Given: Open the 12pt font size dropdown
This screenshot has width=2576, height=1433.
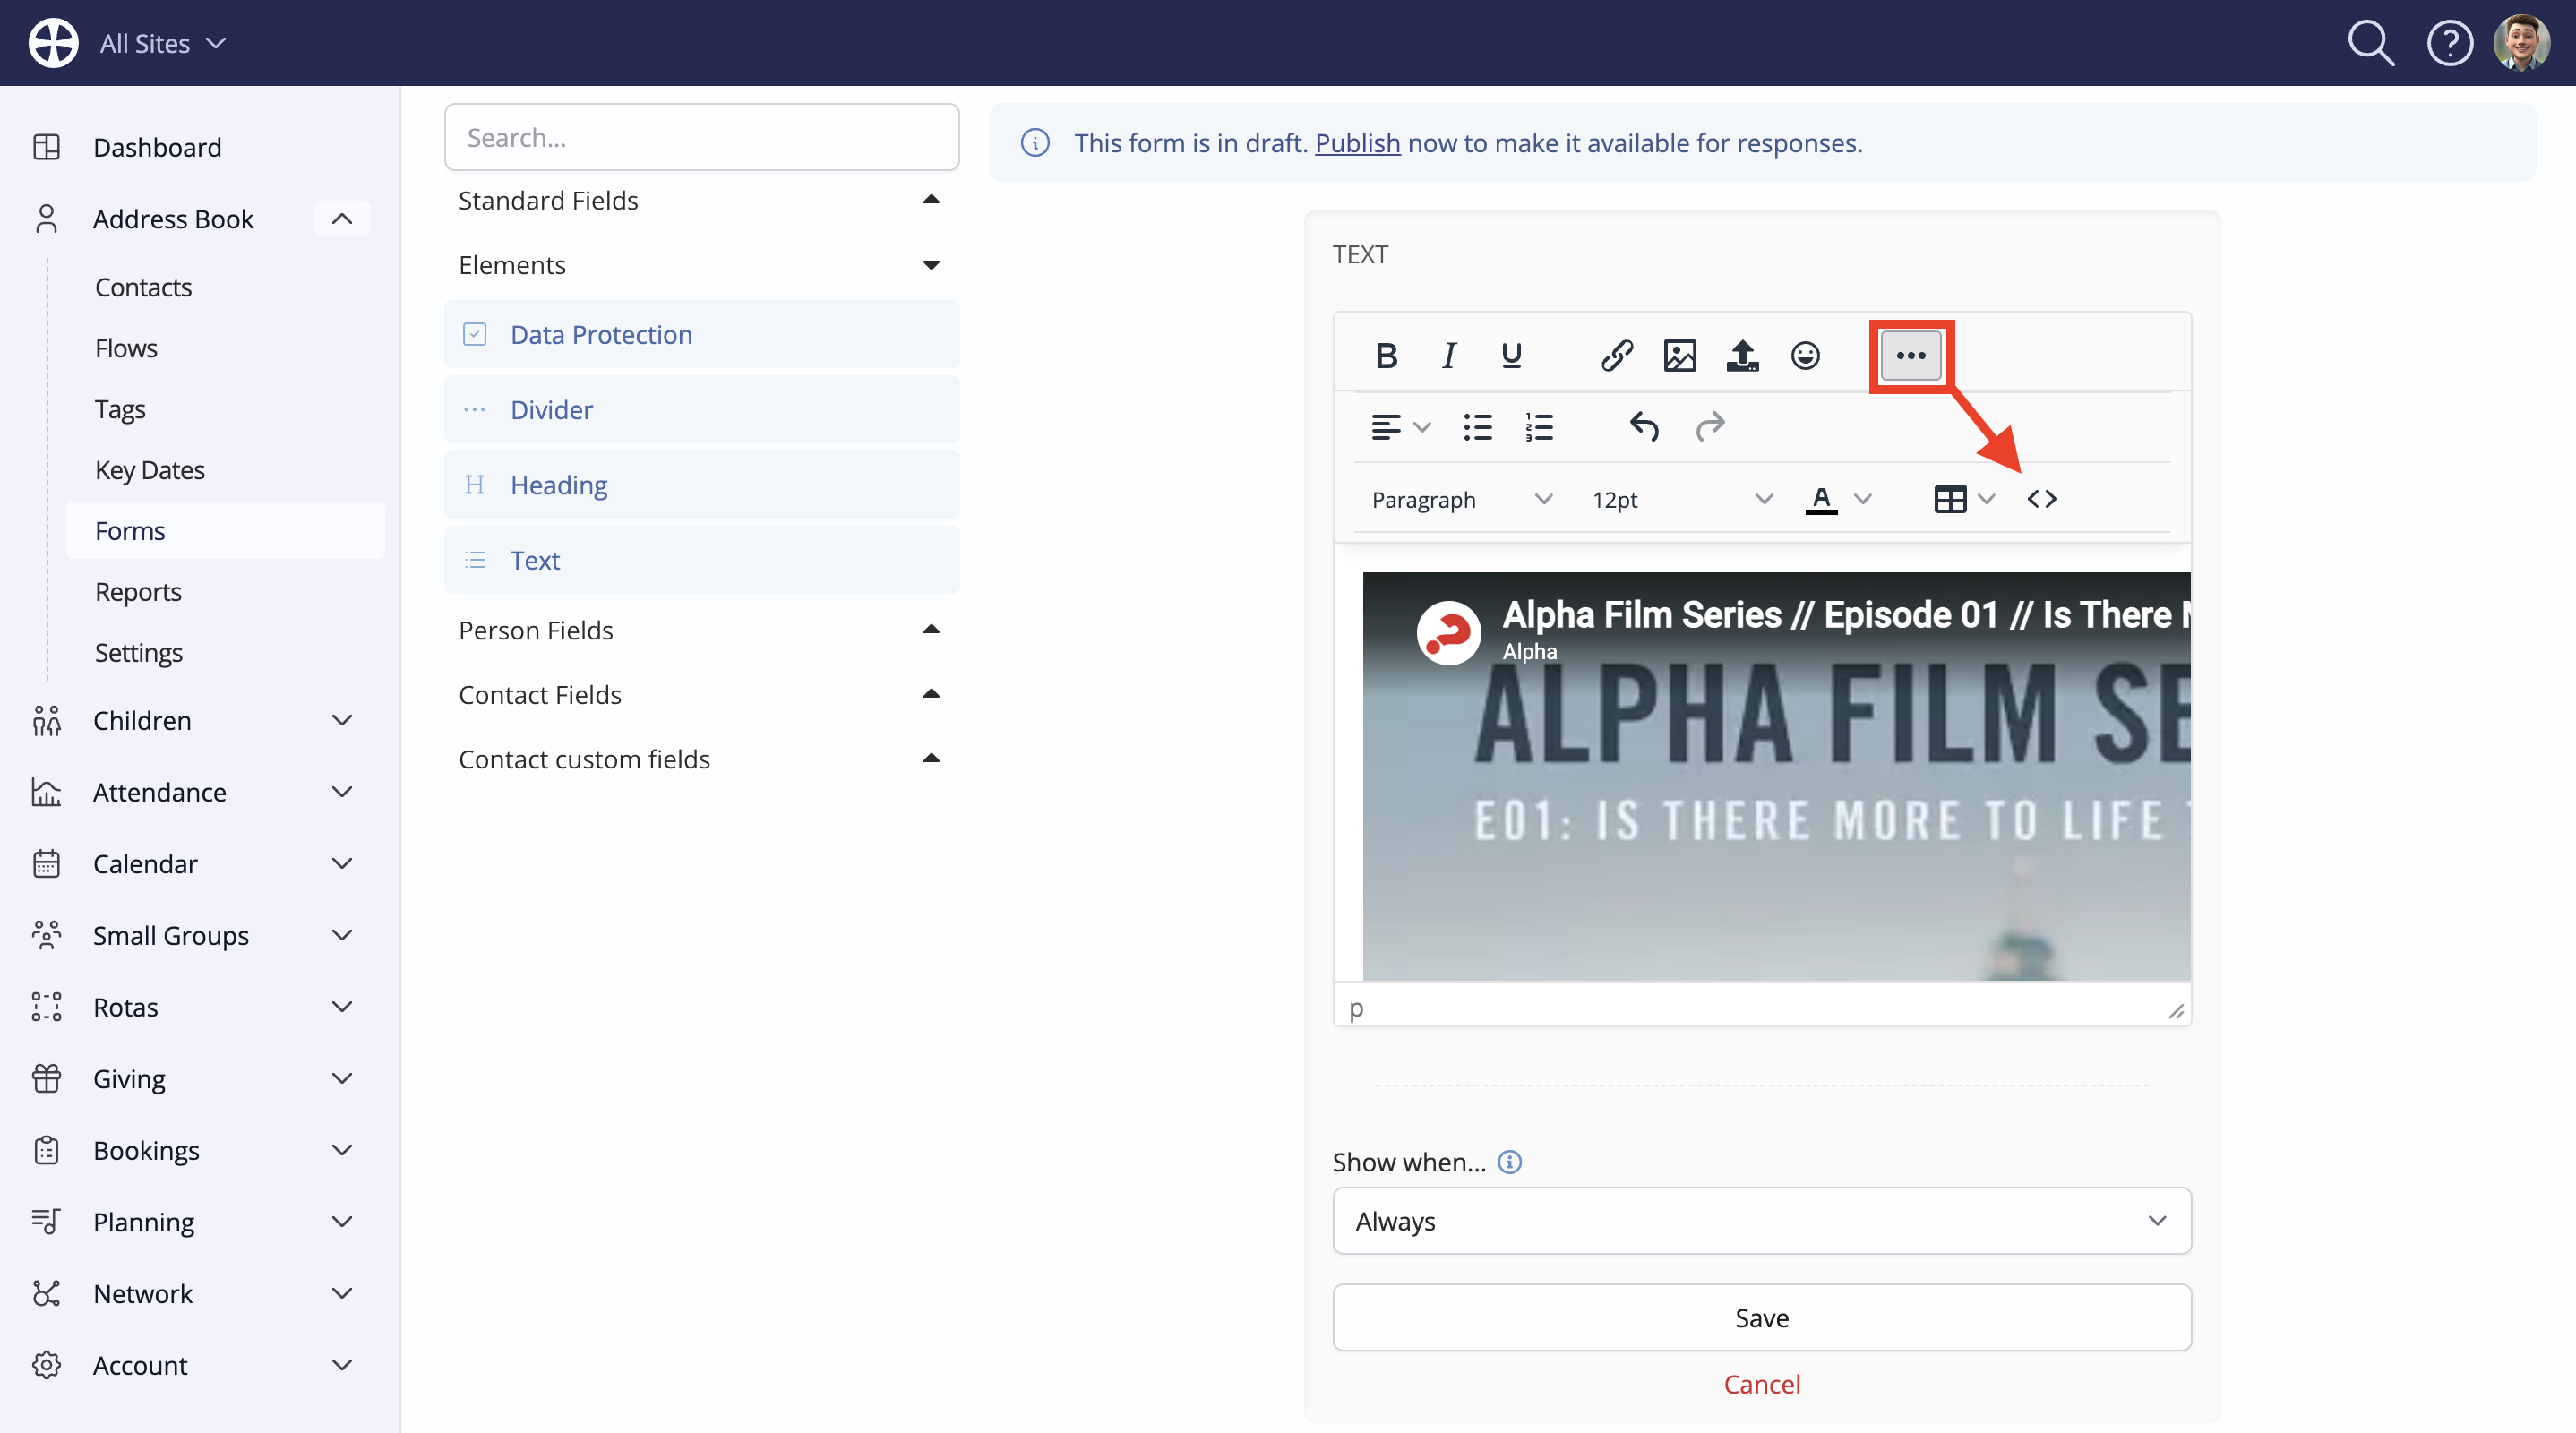Looking at the screenshot, I should [x=1682, y=499].
